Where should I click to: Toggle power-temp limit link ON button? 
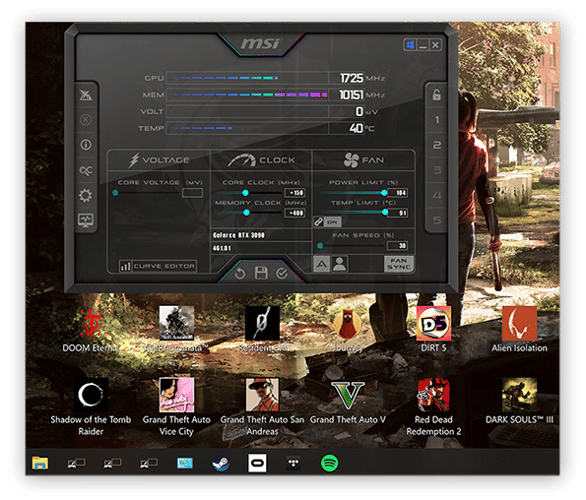coord(327,222)
